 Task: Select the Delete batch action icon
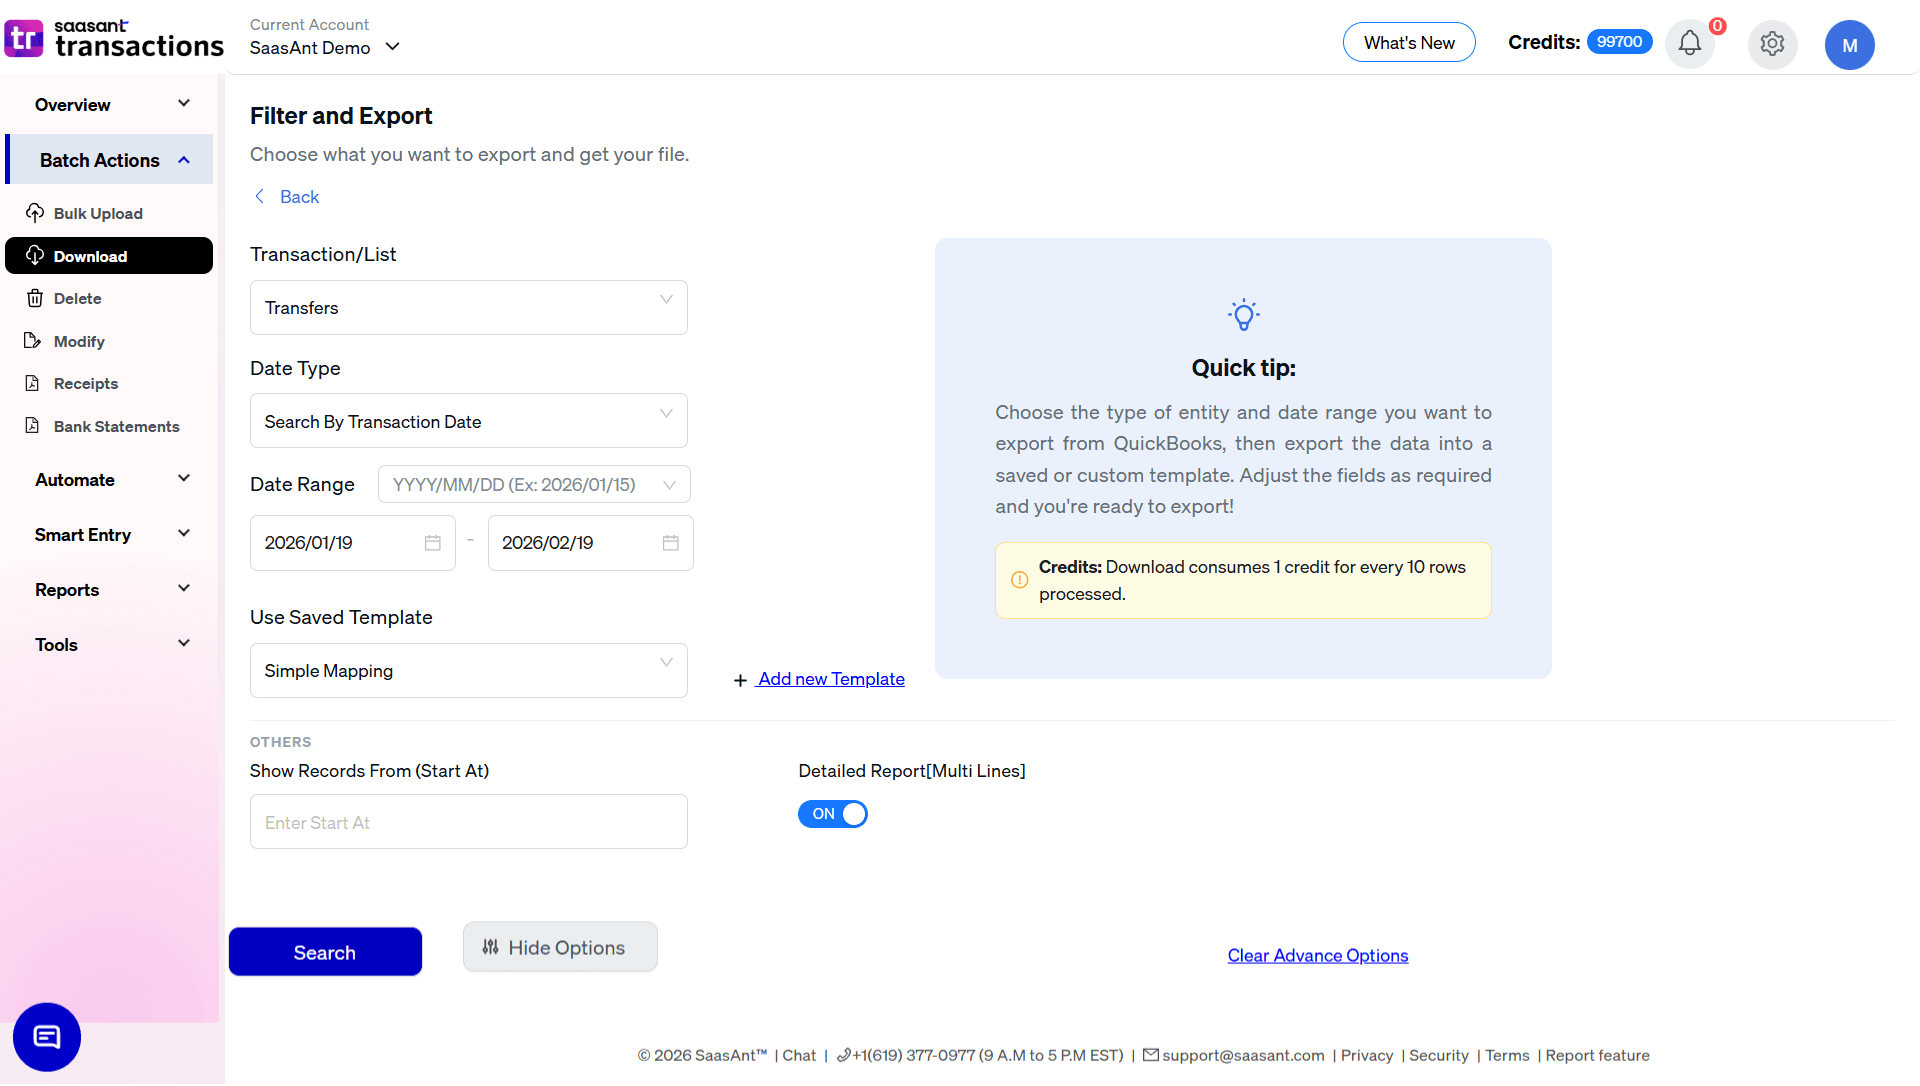(36, 298)
